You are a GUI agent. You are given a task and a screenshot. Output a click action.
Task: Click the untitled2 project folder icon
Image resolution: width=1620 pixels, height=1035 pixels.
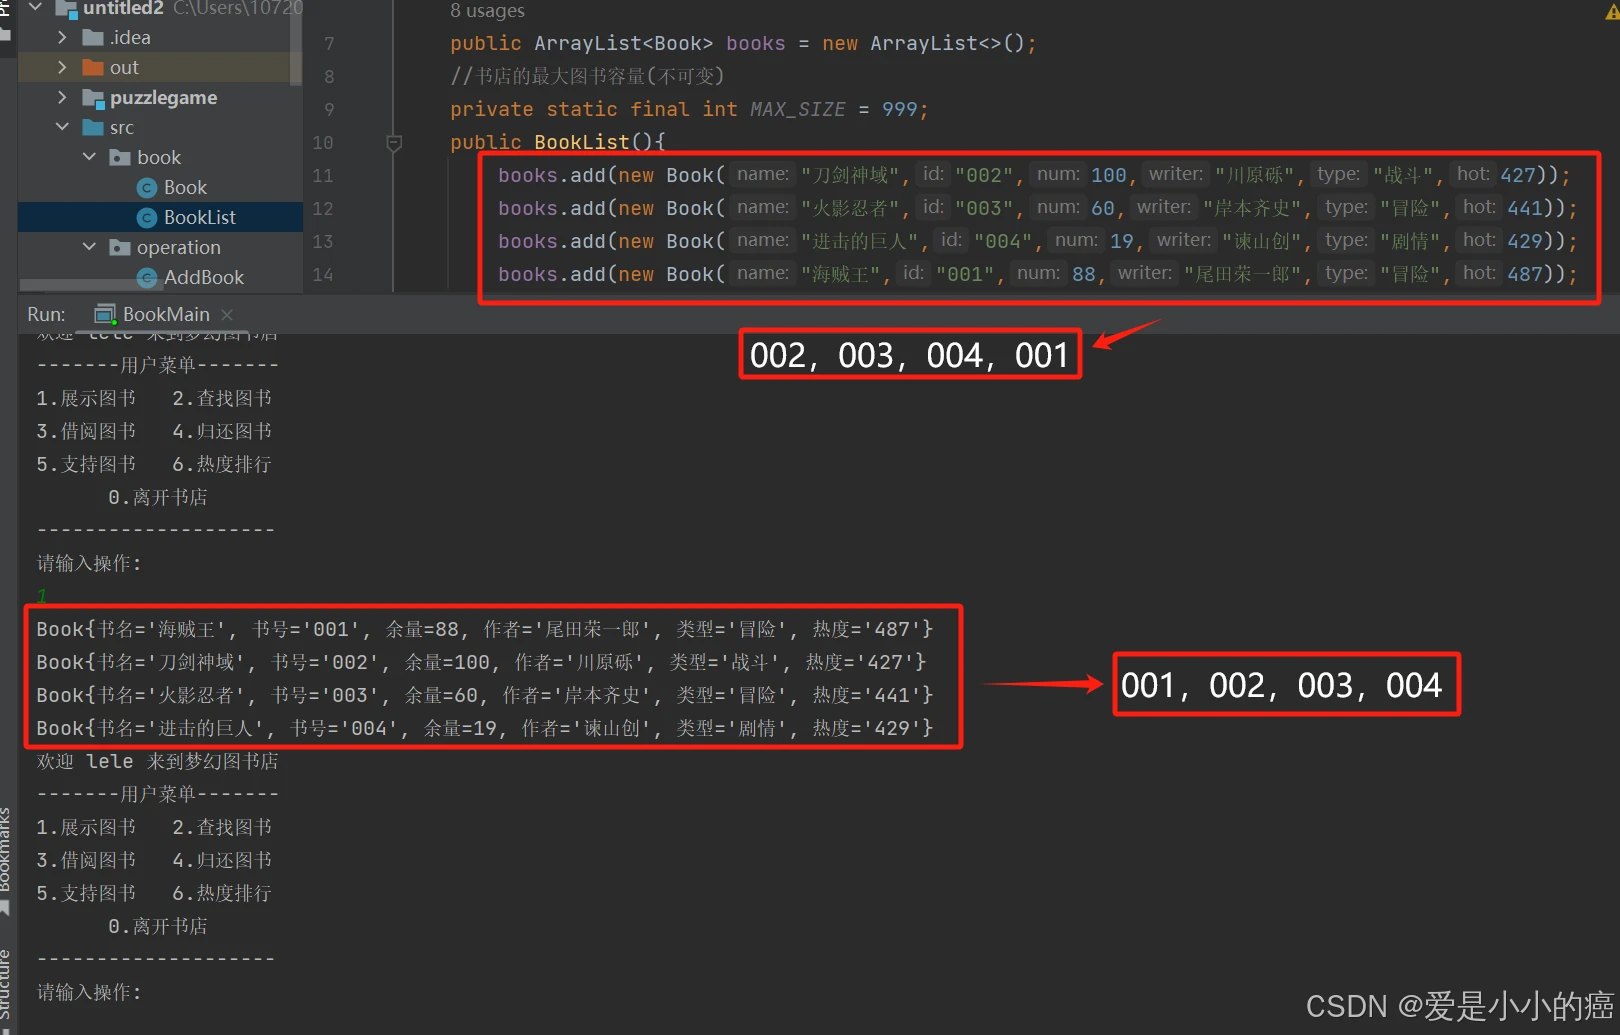click(66, 8)
